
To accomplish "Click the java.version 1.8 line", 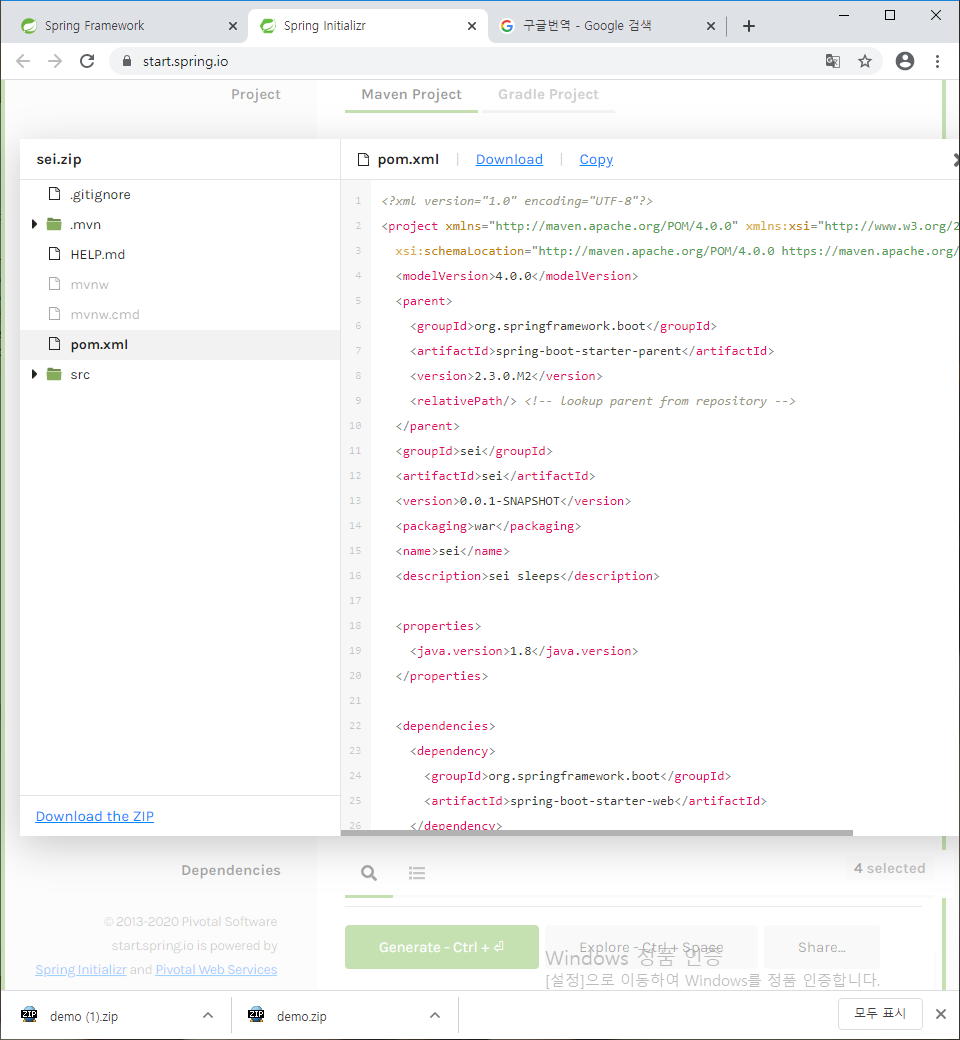I will pyautogui.click(x=524, y=651).
